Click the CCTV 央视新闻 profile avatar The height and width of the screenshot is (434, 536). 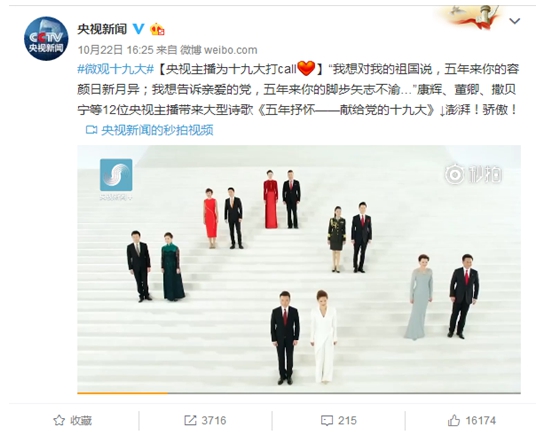pyautogui.click(x=46, y=39)
